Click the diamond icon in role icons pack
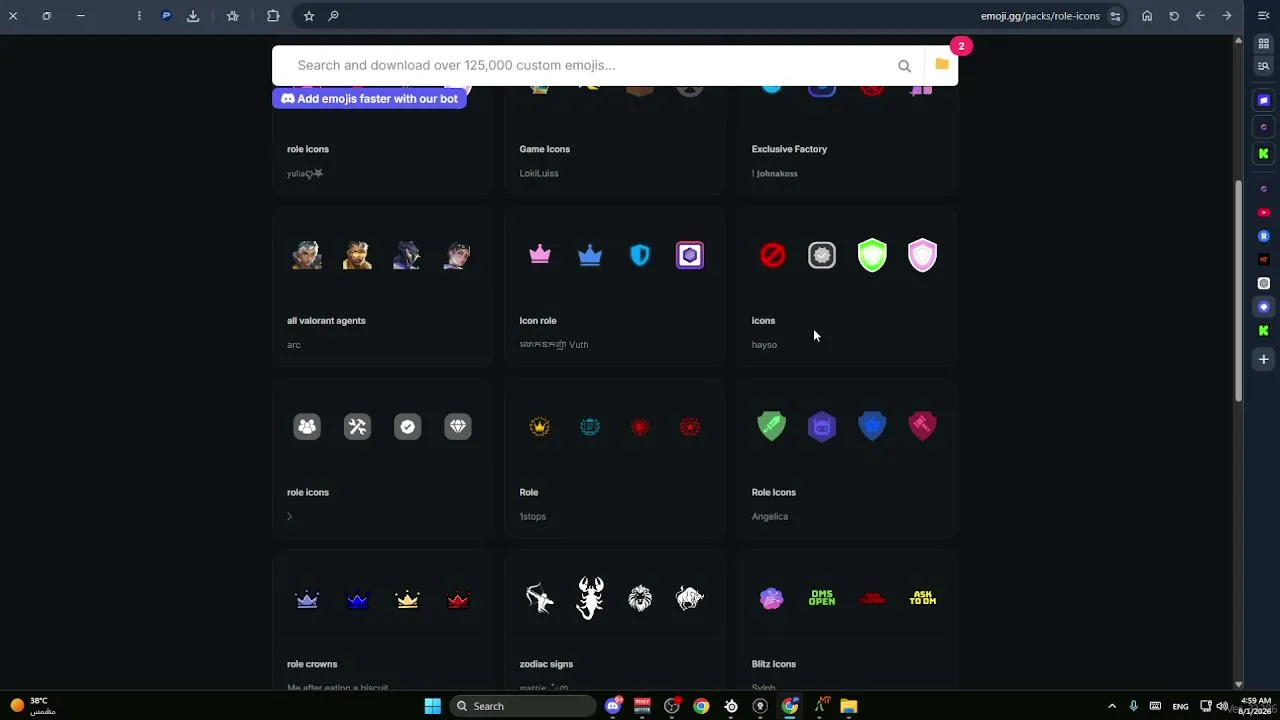 pyautogui.click(x=457, y=427)
